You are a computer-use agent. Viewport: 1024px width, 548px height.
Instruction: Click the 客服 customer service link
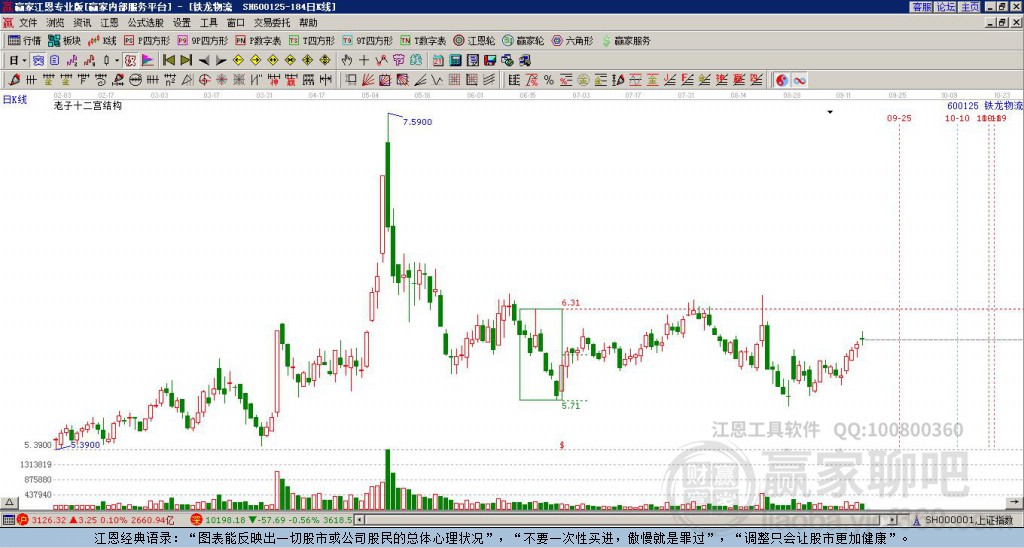click(921, 7)
